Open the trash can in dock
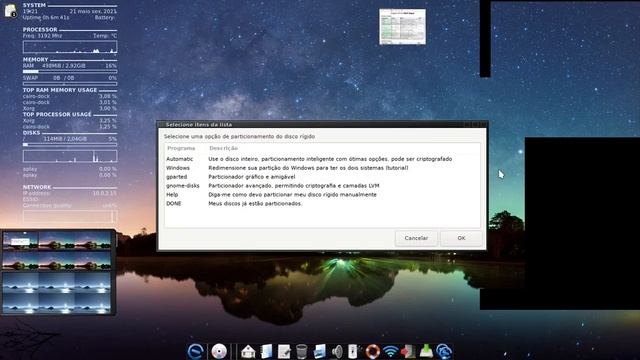Screen dimensions: 640x360 point(302,351)
